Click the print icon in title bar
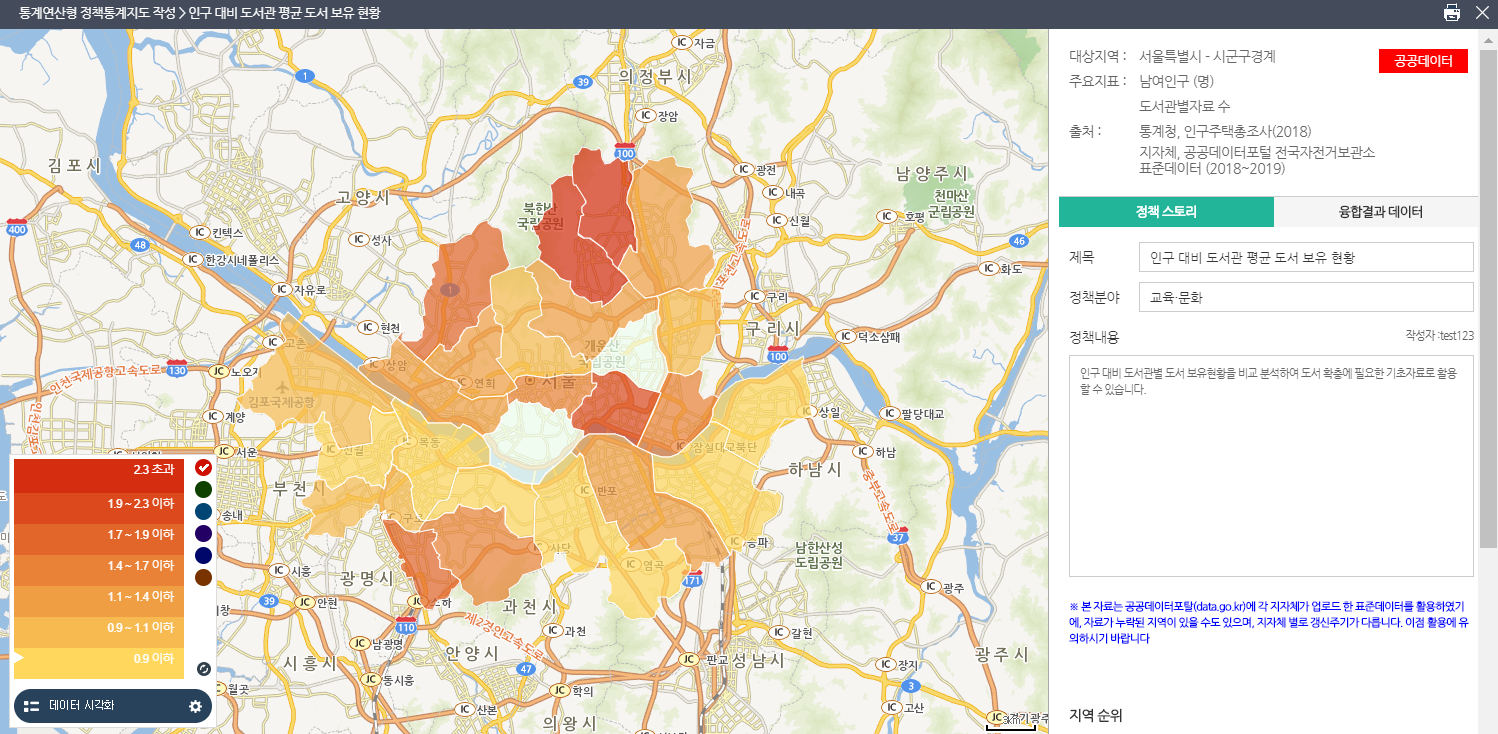This screenshot has width=1498, height=734. tap(1452, 13)
